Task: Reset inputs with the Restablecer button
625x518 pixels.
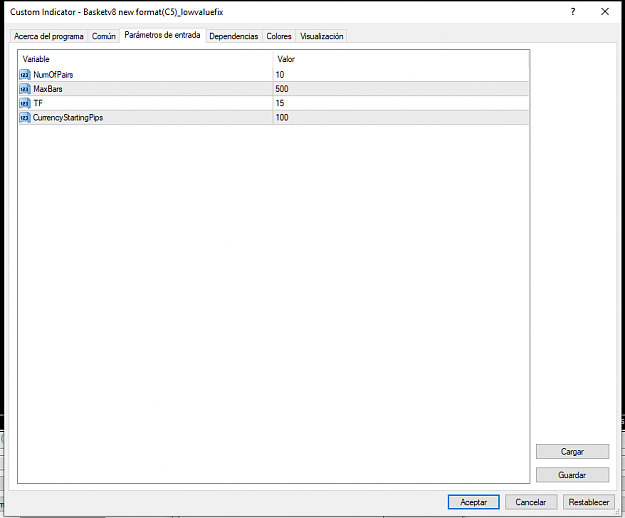Action: (x=589, y=502)
